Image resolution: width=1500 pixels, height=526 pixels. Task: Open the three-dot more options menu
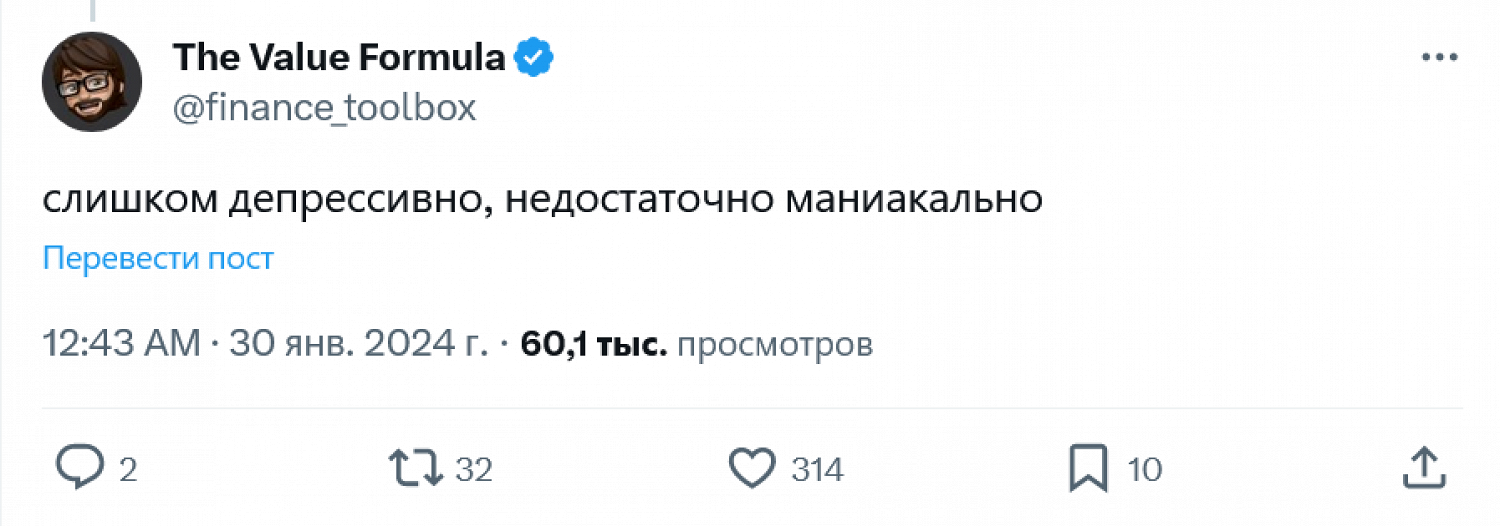point(1440,58)
